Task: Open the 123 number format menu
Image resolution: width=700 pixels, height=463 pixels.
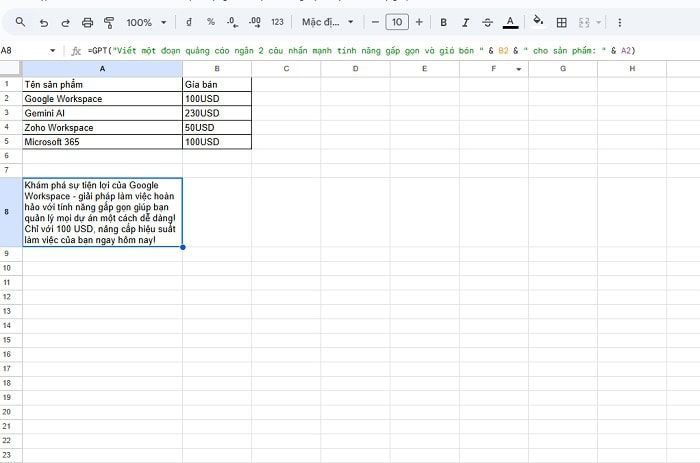Action: point(277,22)
